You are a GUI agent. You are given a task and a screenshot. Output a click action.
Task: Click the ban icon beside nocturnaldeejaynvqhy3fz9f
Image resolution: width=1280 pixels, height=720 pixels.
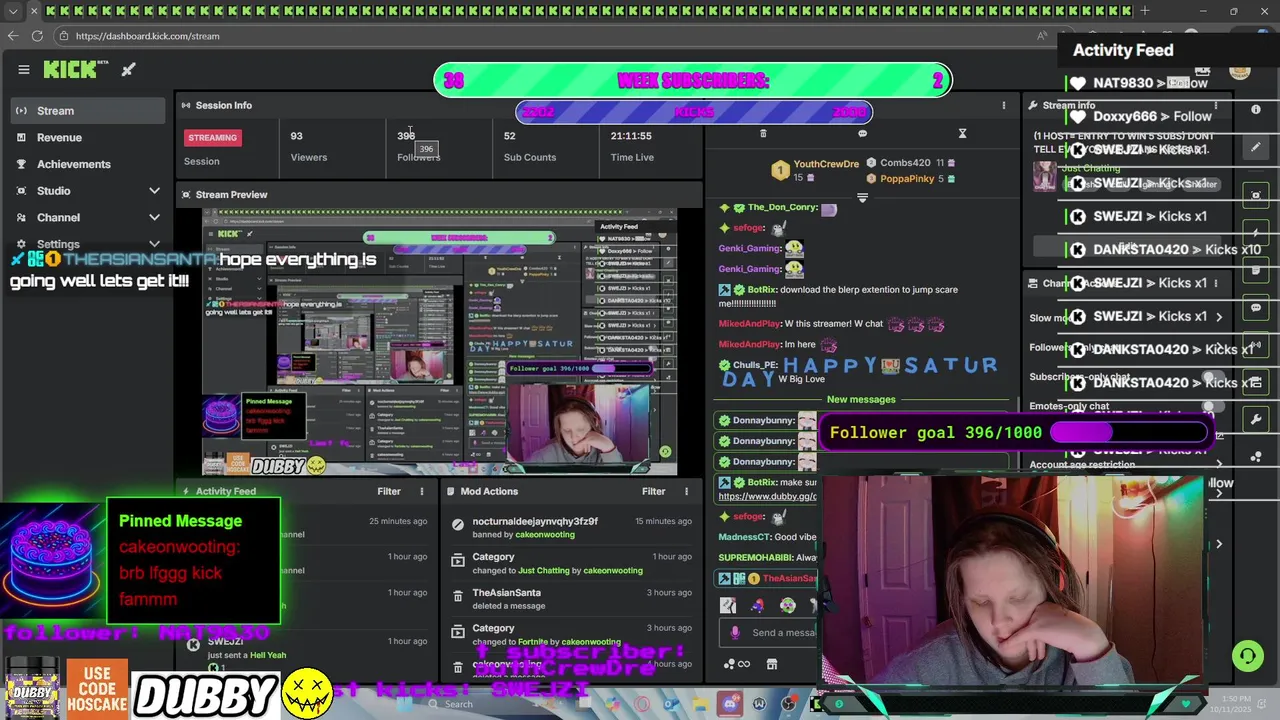click(458, 524)
